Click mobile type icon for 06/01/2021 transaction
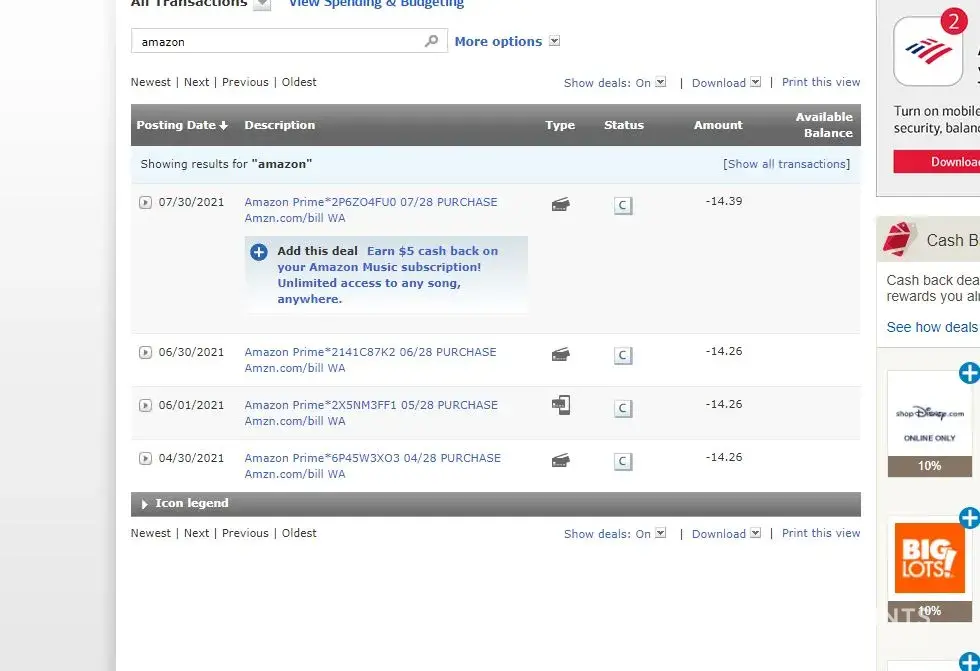The width and height of the screenshot is (980, 671). point(561,405)
